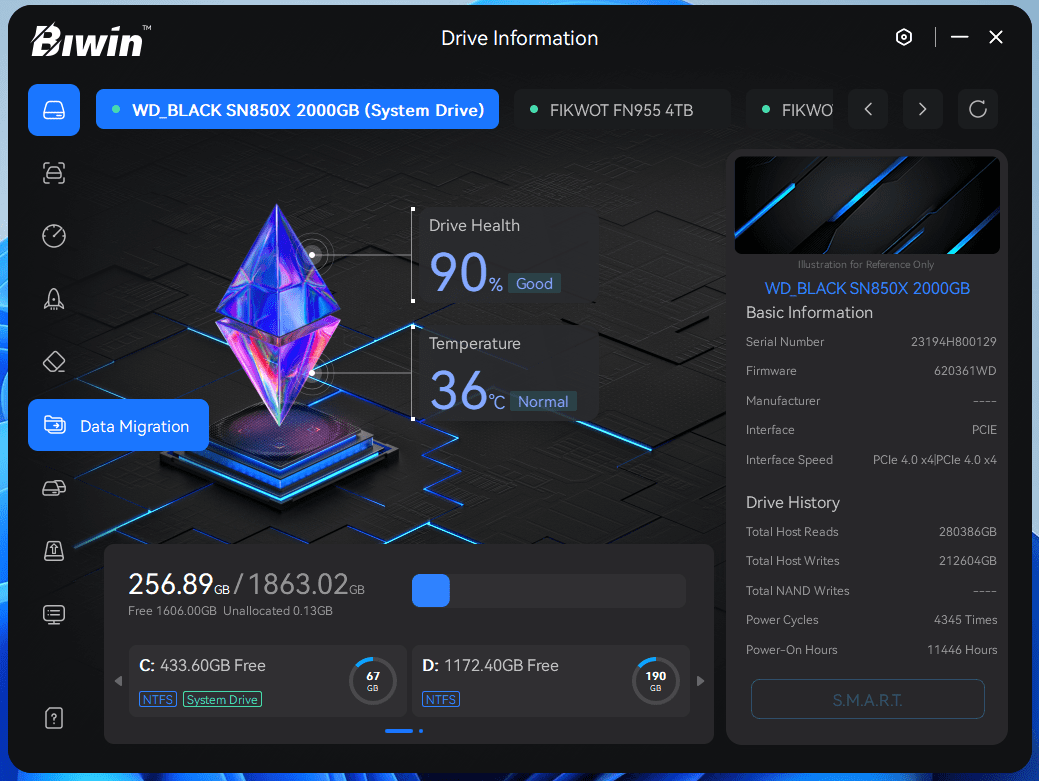Minimize the Biwin window
Screen dimensions: 1039x781
(959, 37)
